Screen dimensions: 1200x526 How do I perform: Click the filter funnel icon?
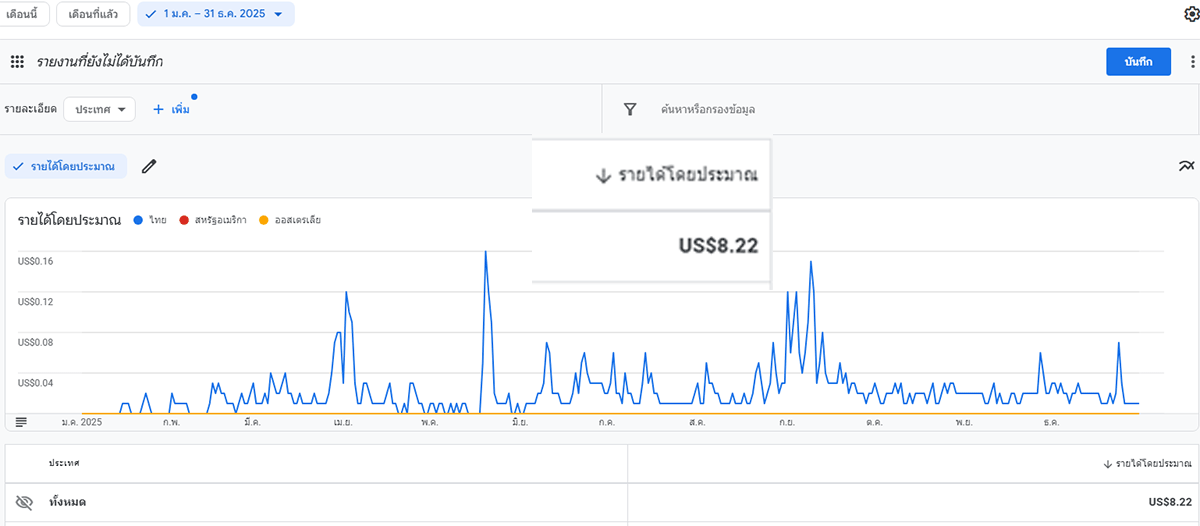click(630, 110)
